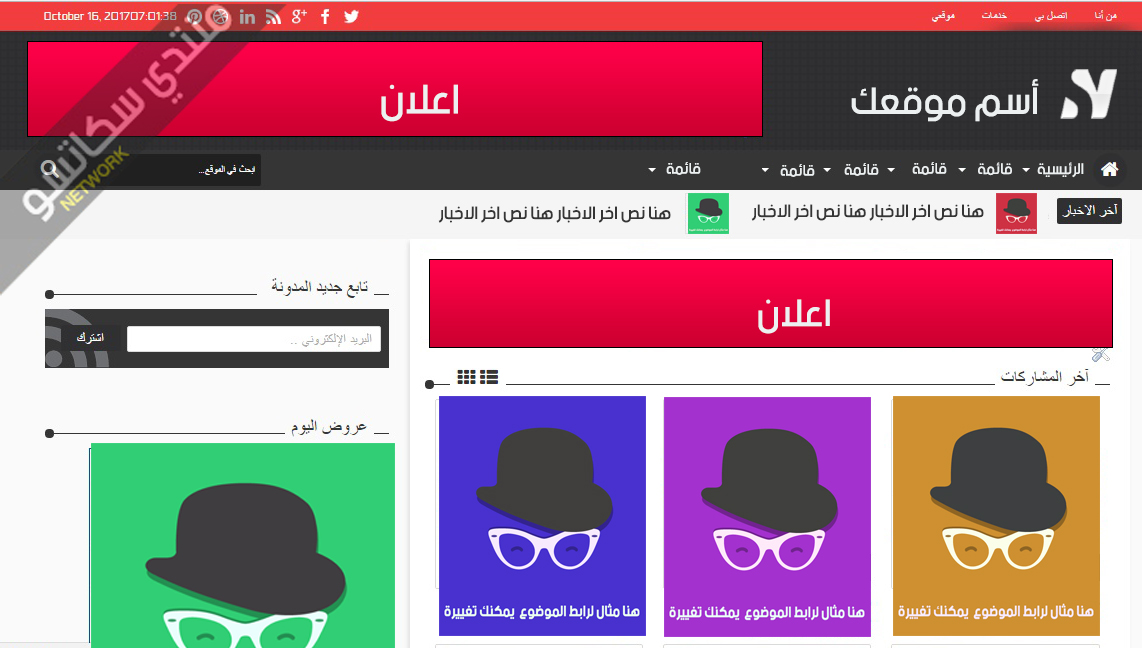Switch posts to grid view
Viewport: 1142px width, 648px height.
pos(467,377)
